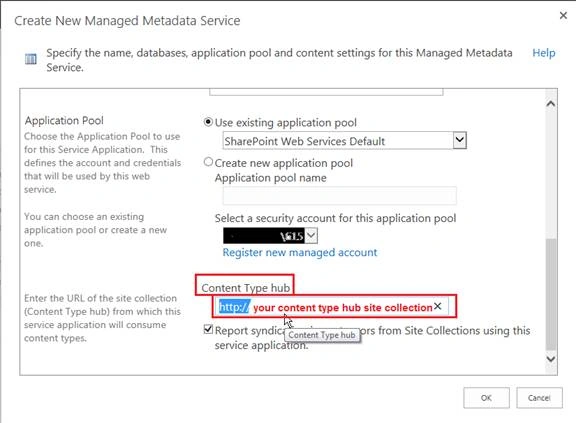576x423 pixels.
Task: Choose Create new application pool radio button
Action: (x=208, y=162)
